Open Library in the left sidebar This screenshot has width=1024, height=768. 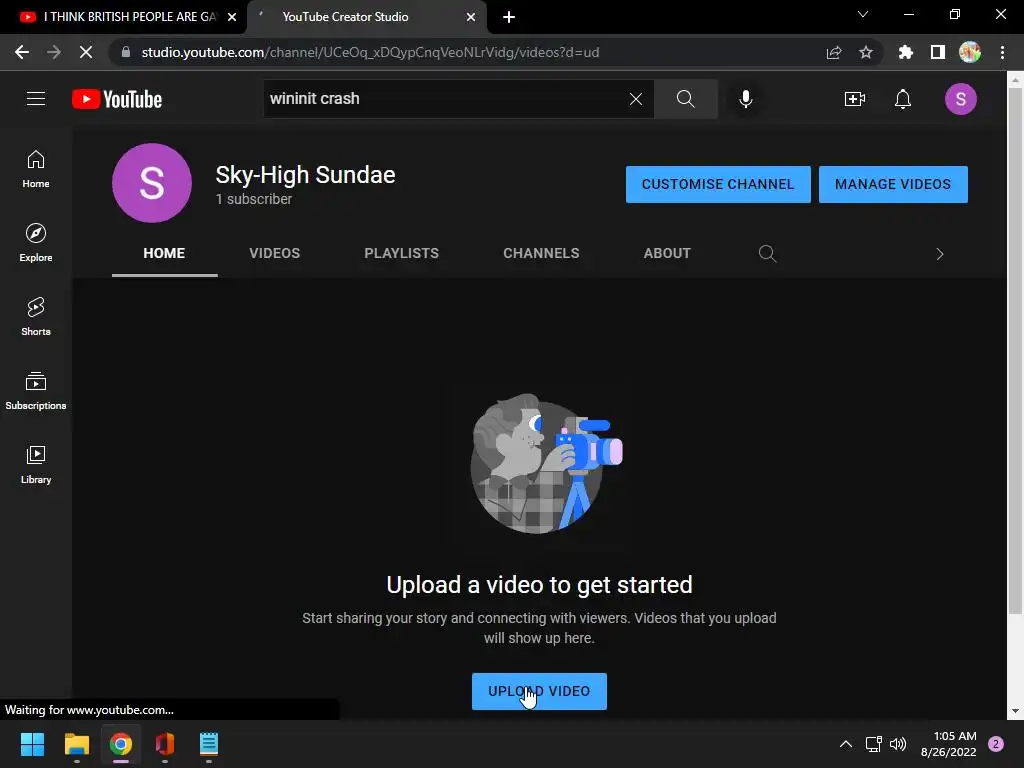(x=36, y=464)
